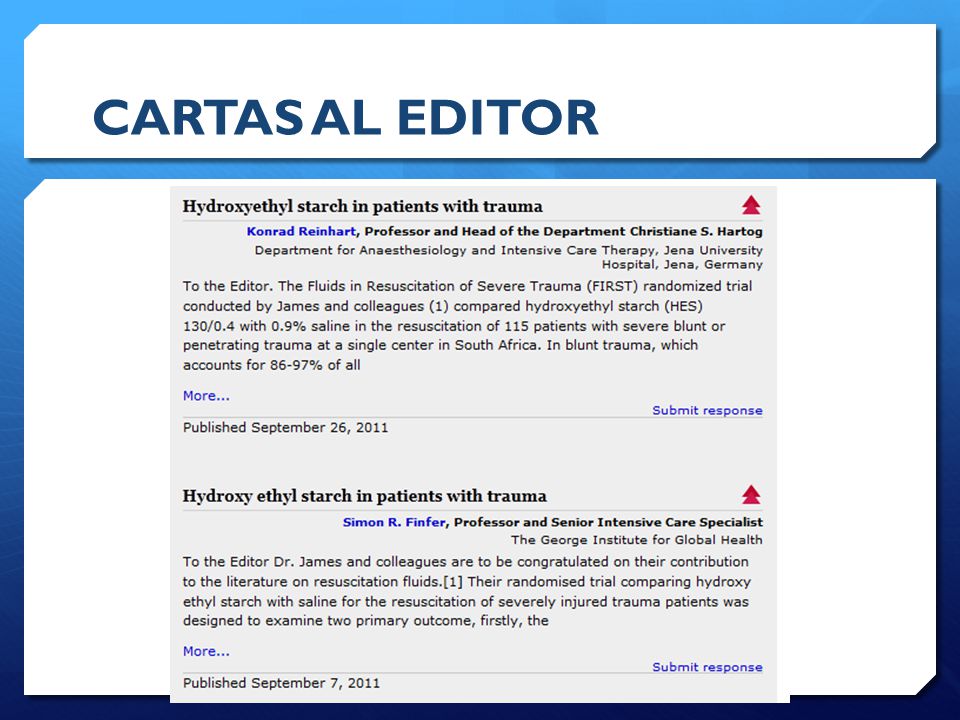Click 'Published September 26, 2011' text

click(x=285, y=427)
